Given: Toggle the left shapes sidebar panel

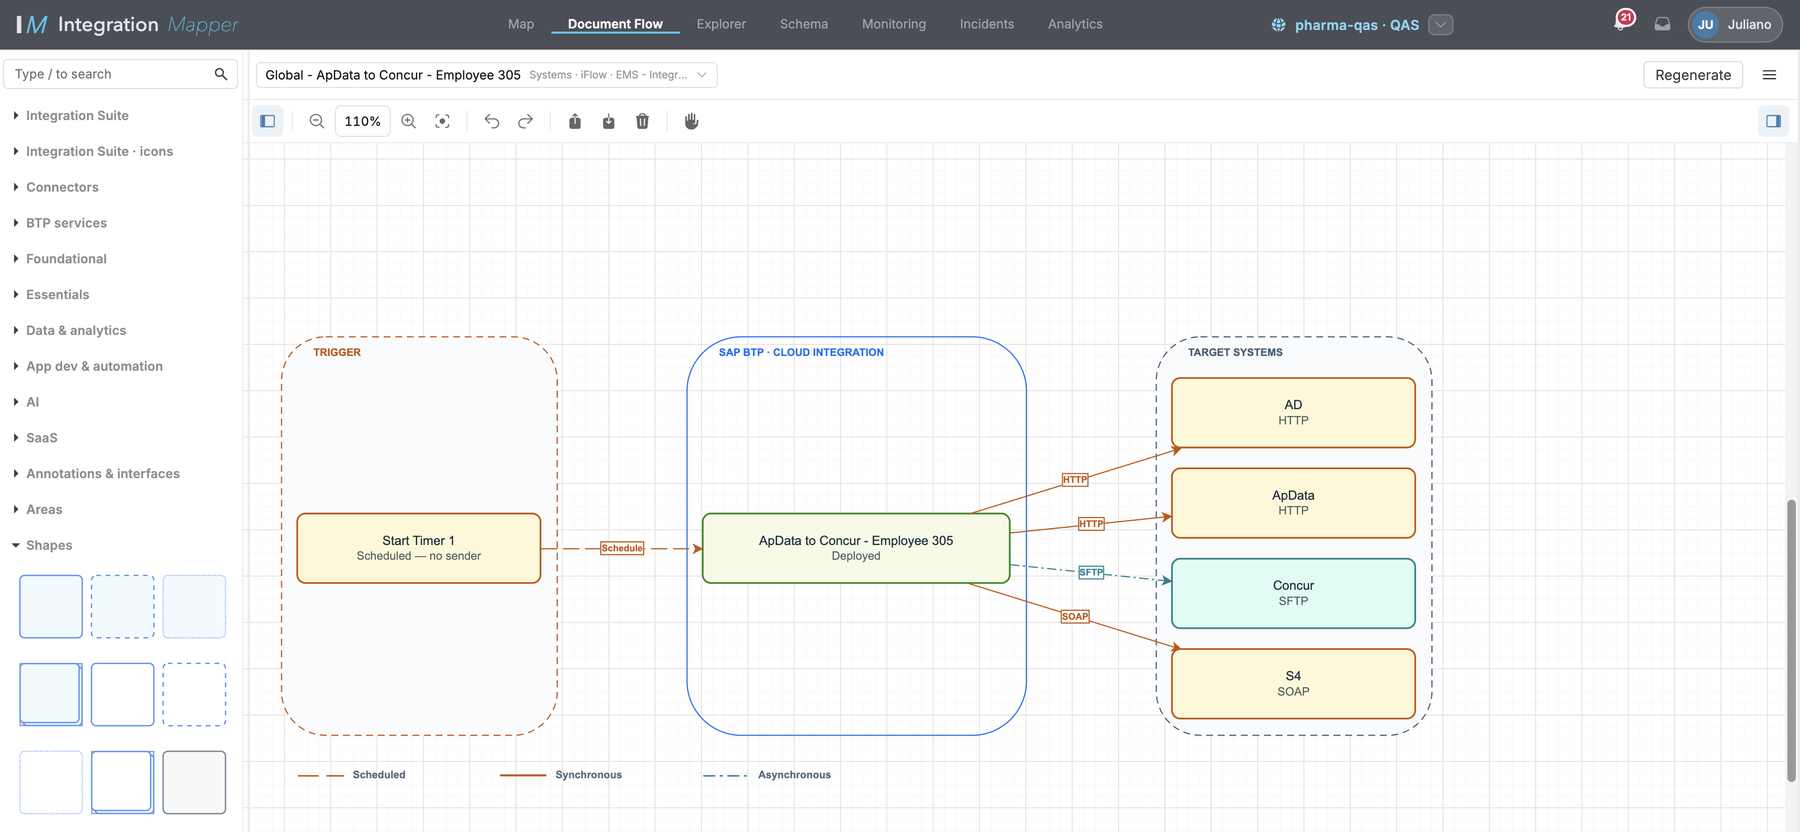Looking at the screenshot, I should pyautogui.click(x=267, y=121).
